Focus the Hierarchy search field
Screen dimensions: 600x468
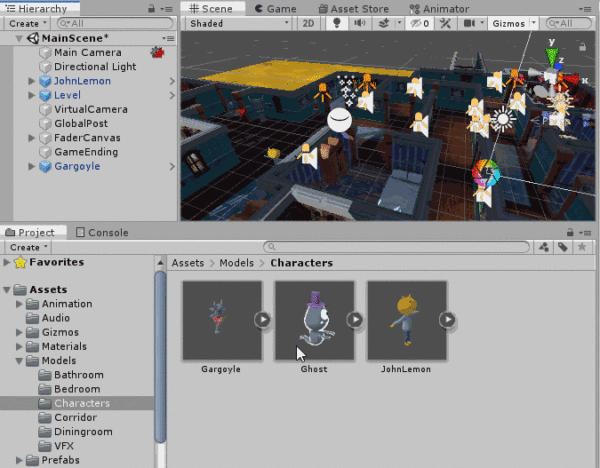115,23
